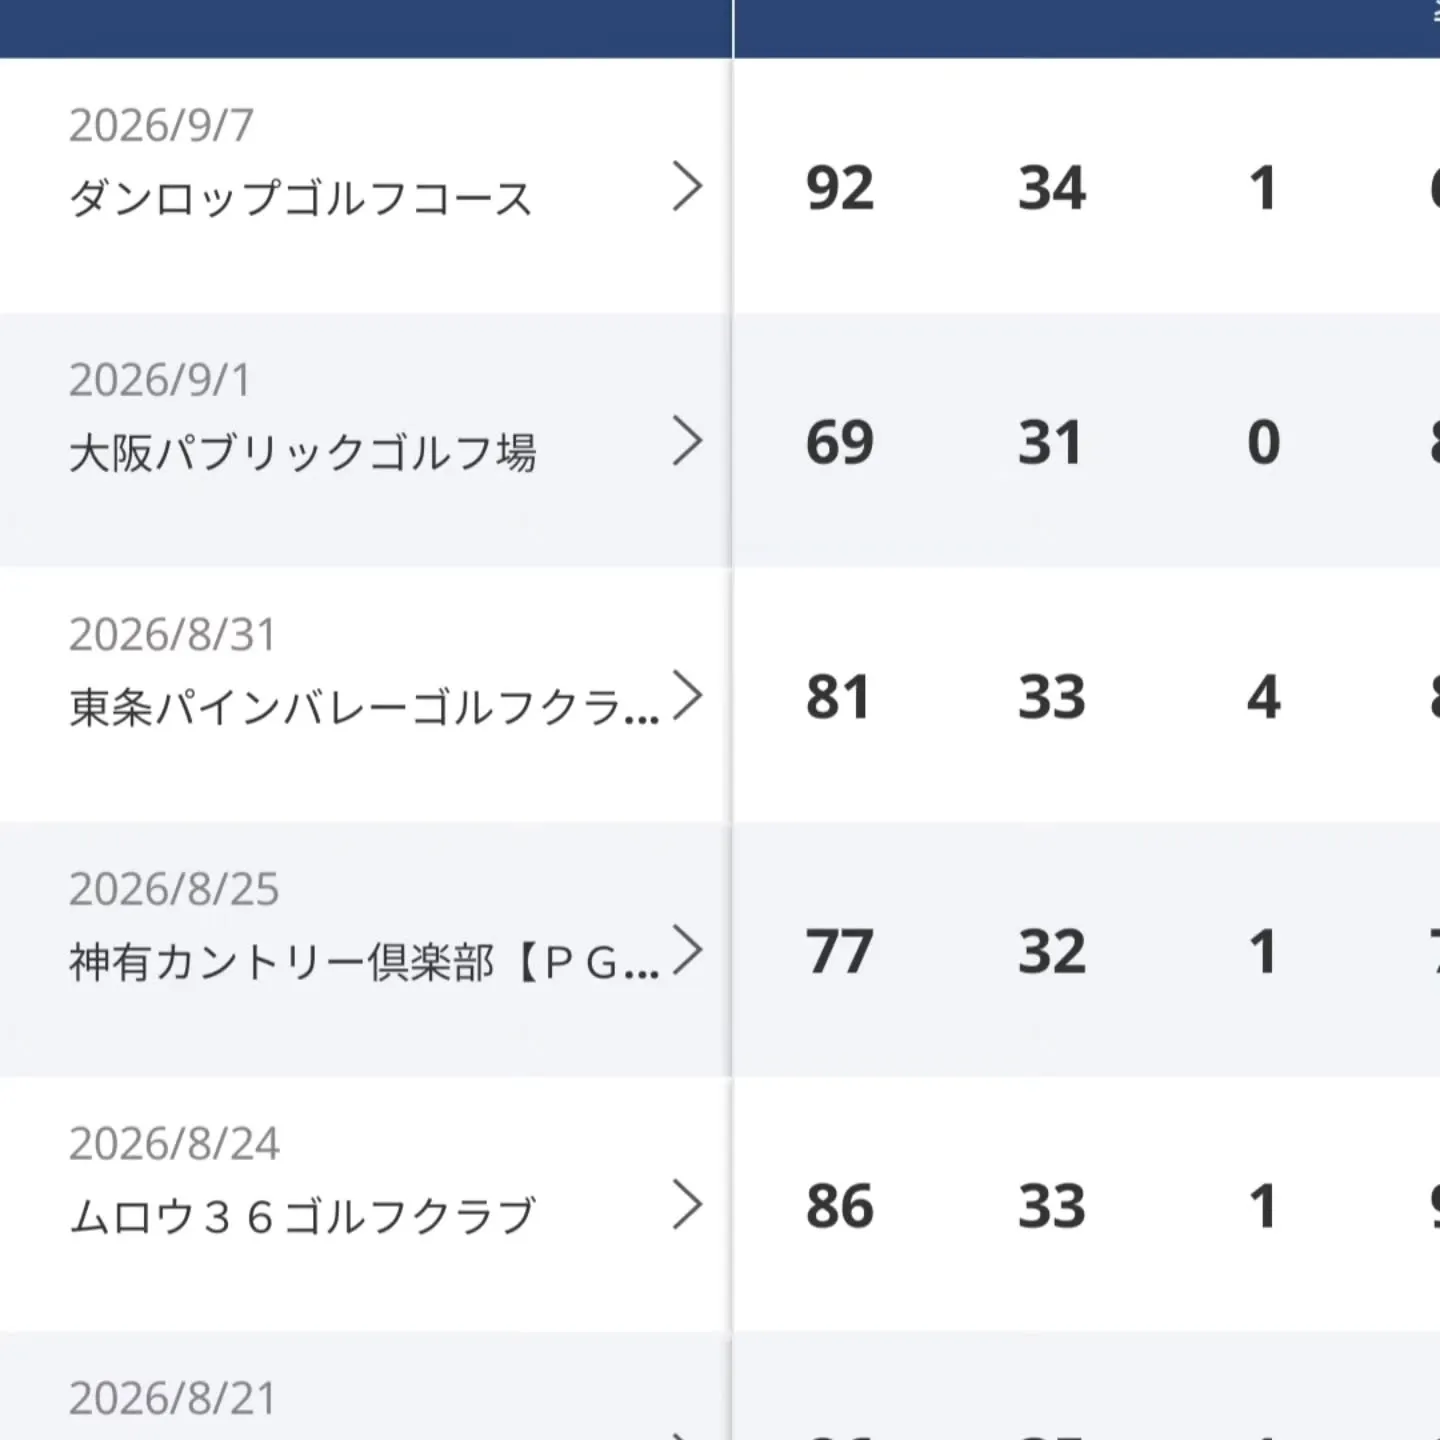Image resolution: width=1440 pixels, height=1440 pixels.
Task: Select ムロウ36ゴルフクラブ course name
Action: pos(302,1216)
